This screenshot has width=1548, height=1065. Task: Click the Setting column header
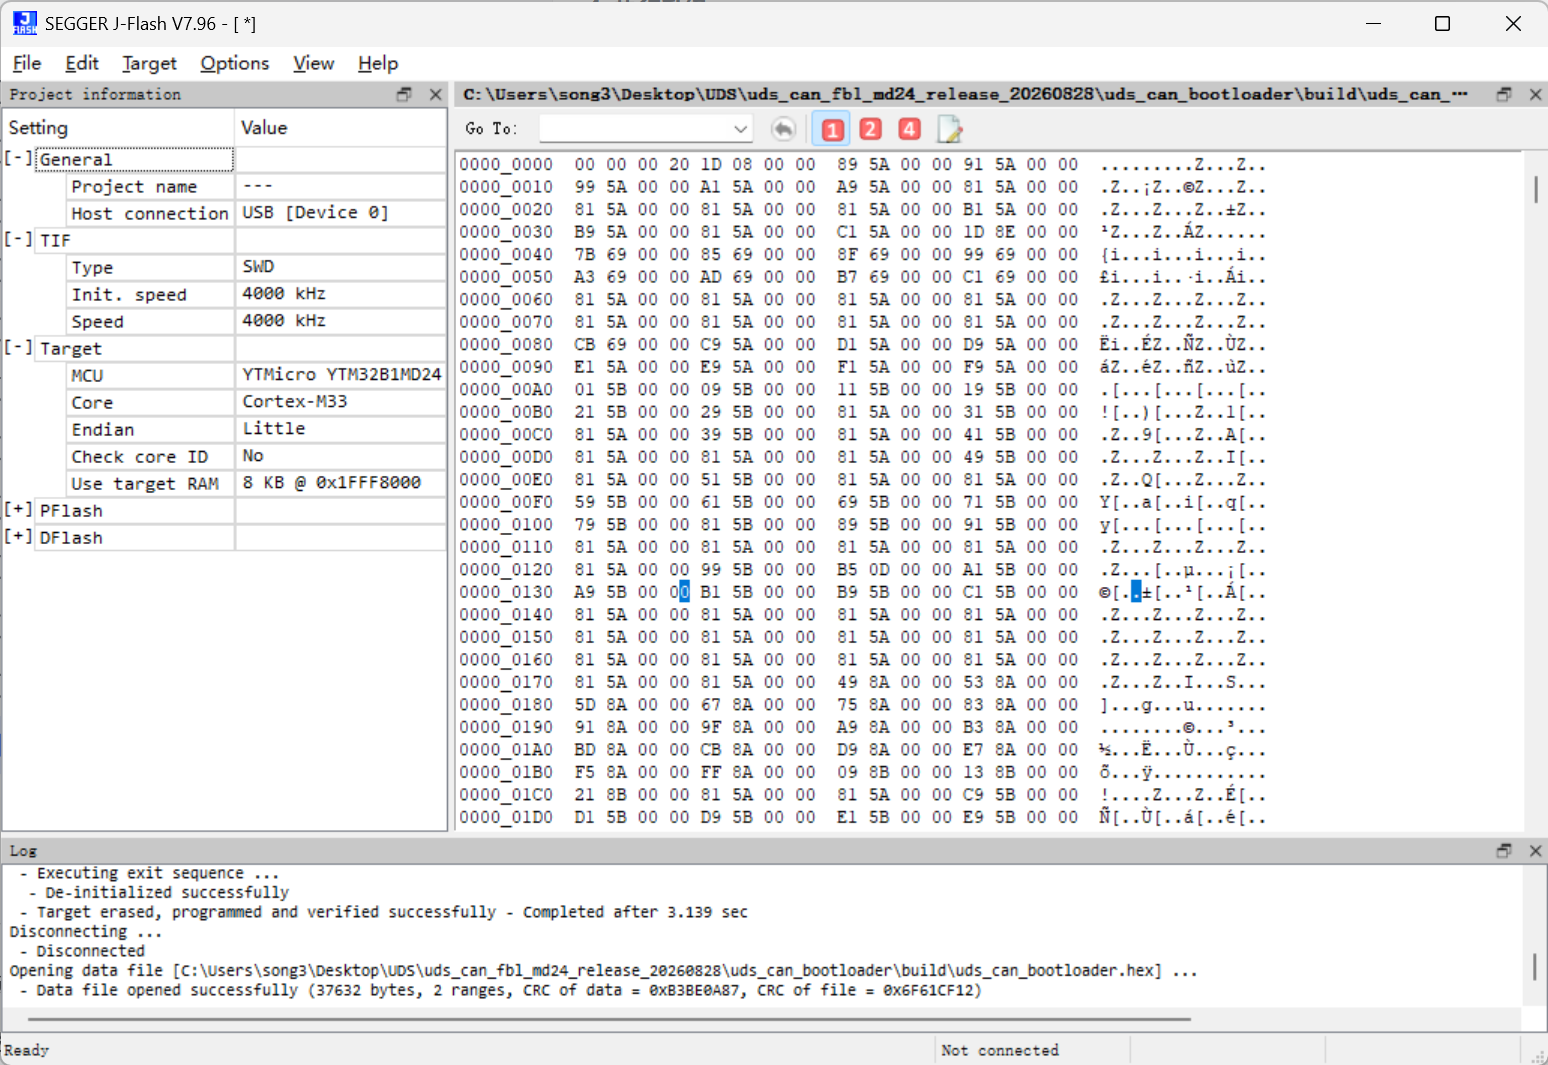tap(119, 128)
